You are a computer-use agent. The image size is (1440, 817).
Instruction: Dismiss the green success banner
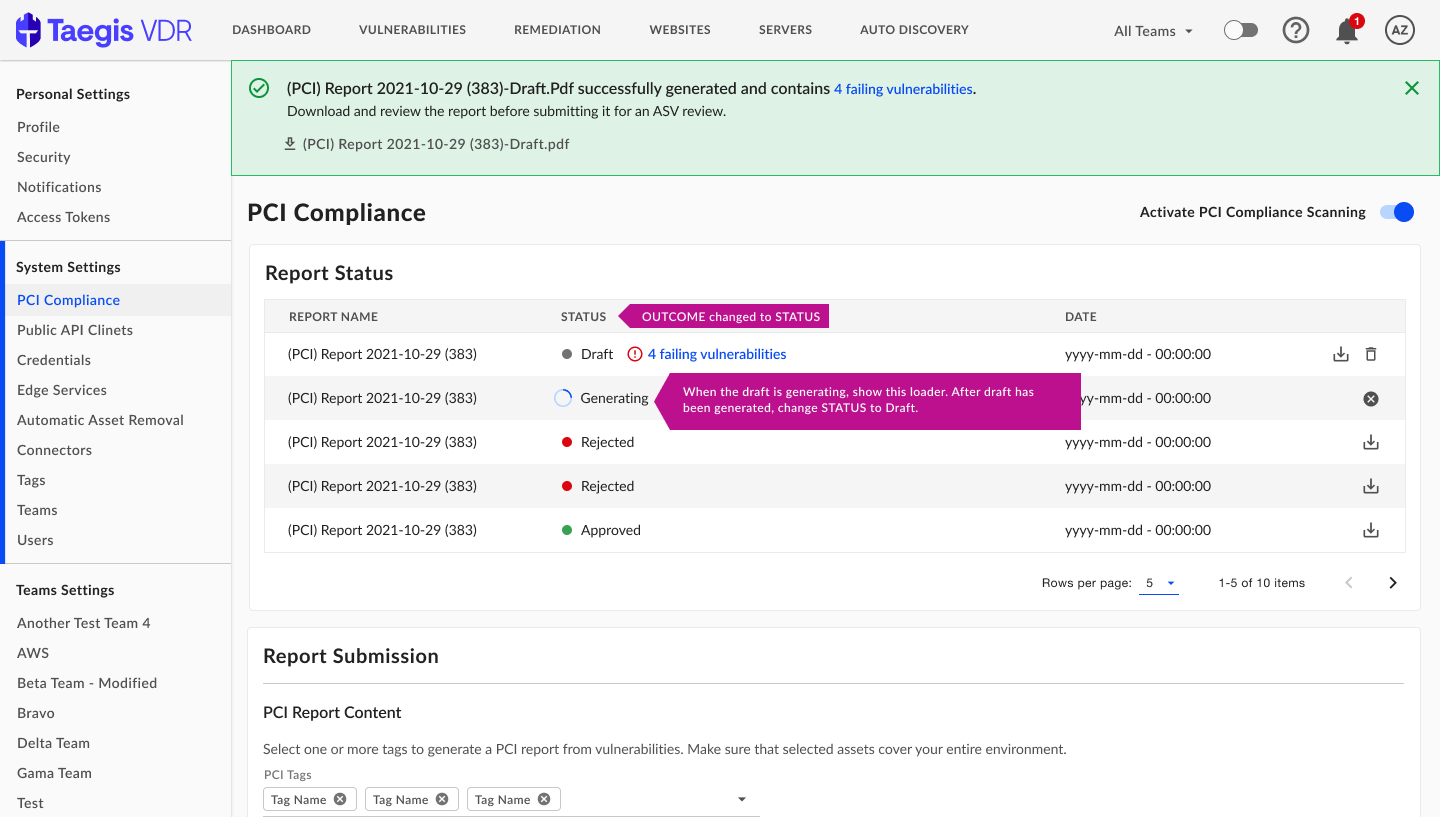click(1412, 88)
